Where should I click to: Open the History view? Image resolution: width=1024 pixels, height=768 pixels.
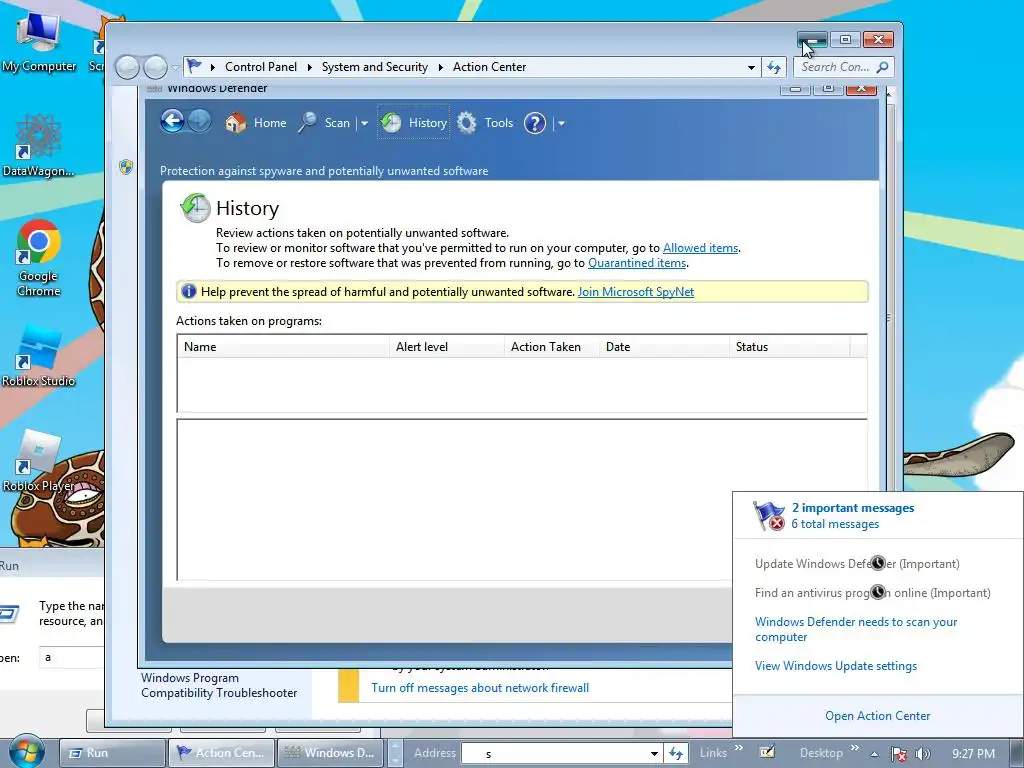pos(413,123)
